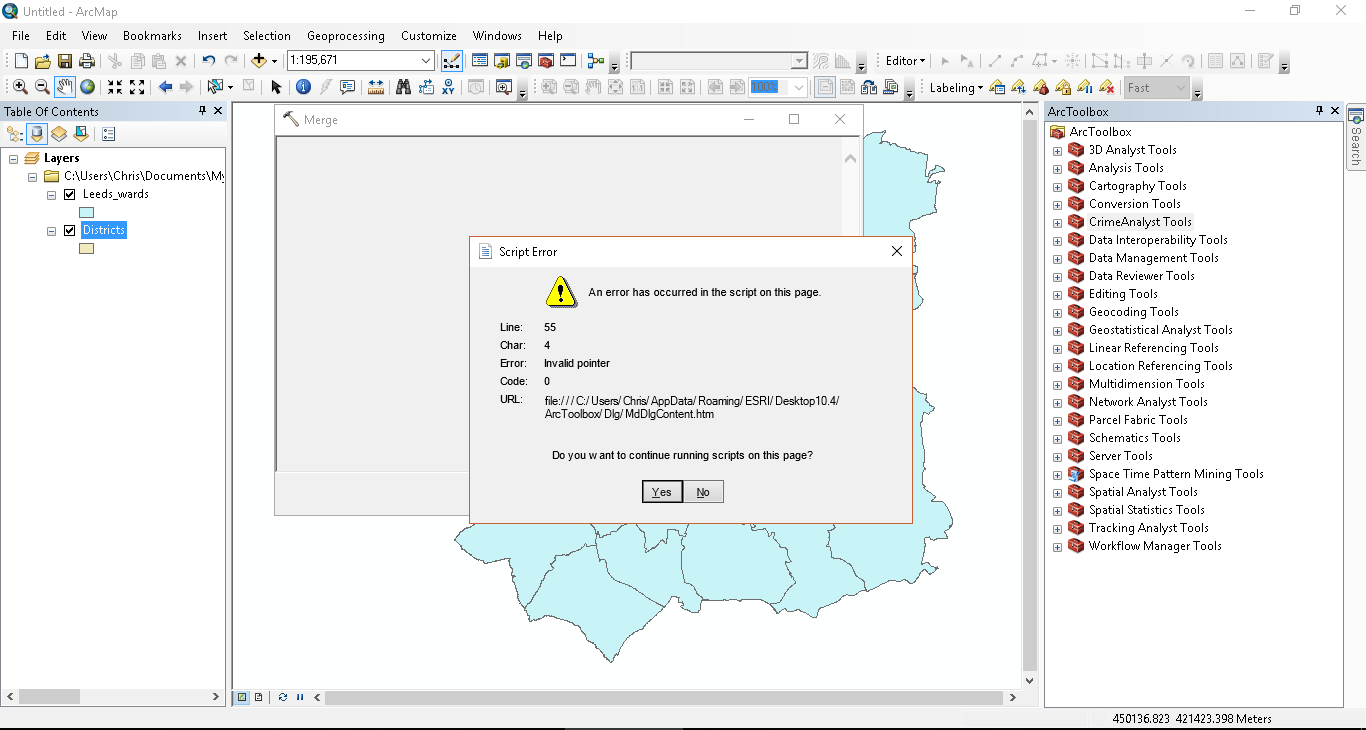The height and width of the screenshot is (730, 1366).
Task: Show the ArcToolbox window icon
Action: pyautogui.click(x=546, y=61)
